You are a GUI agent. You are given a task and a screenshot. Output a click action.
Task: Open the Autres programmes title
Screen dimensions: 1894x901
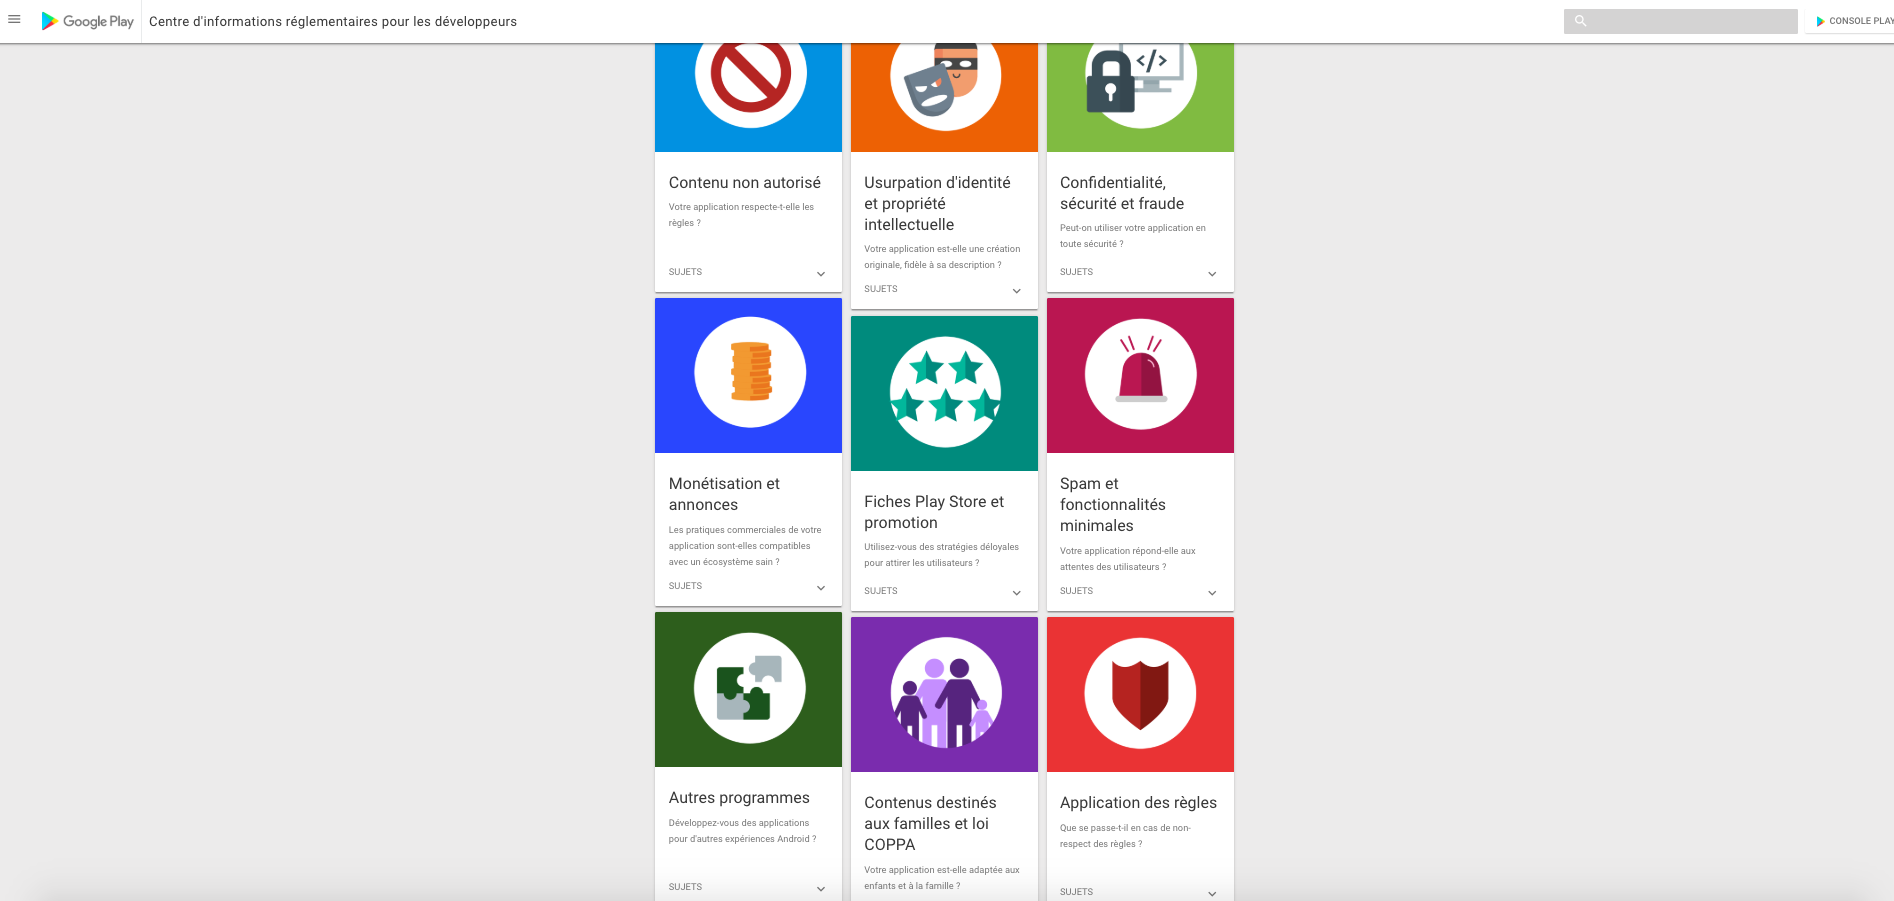tap(739, 798)
